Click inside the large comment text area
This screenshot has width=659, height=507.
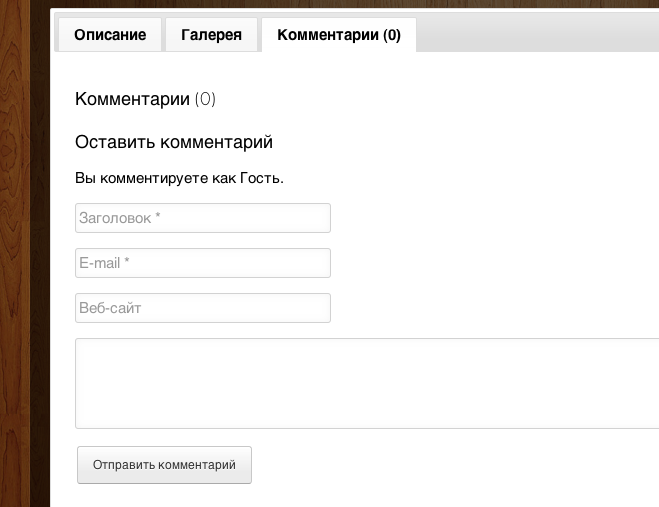[366, 383]
